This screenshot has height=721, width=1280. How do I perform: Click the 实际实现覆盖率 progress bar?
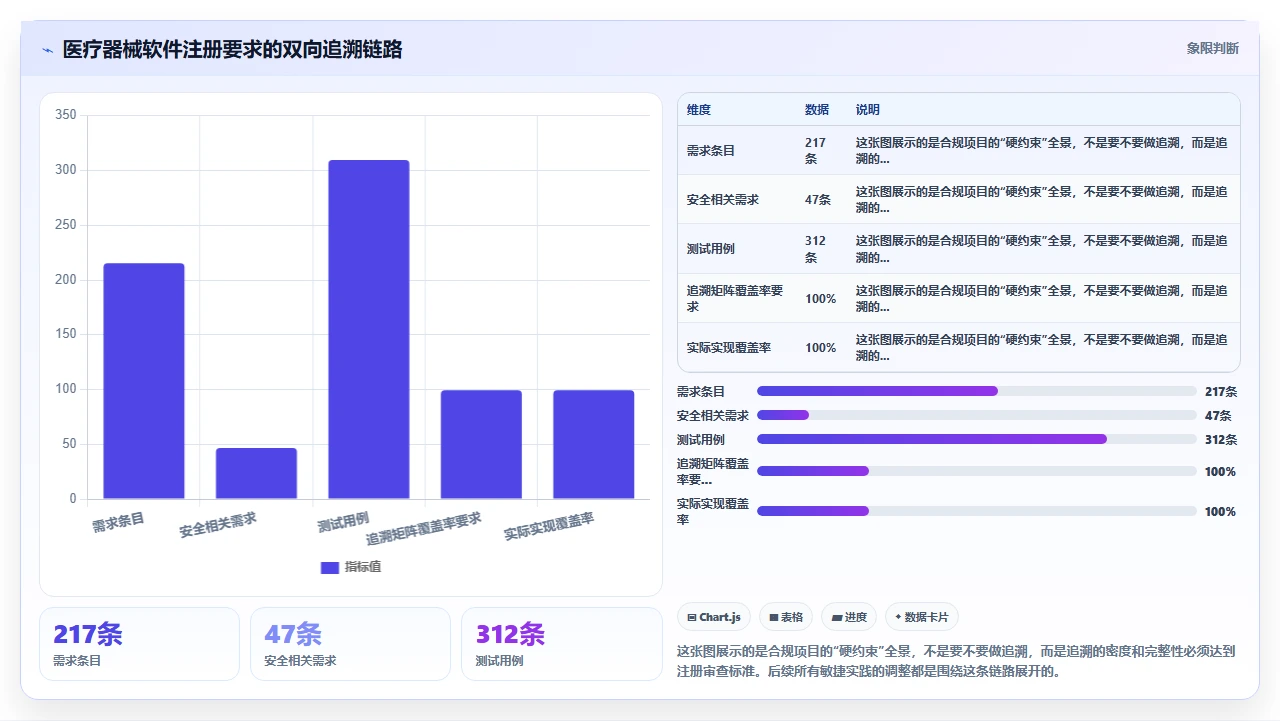point(976,511)
